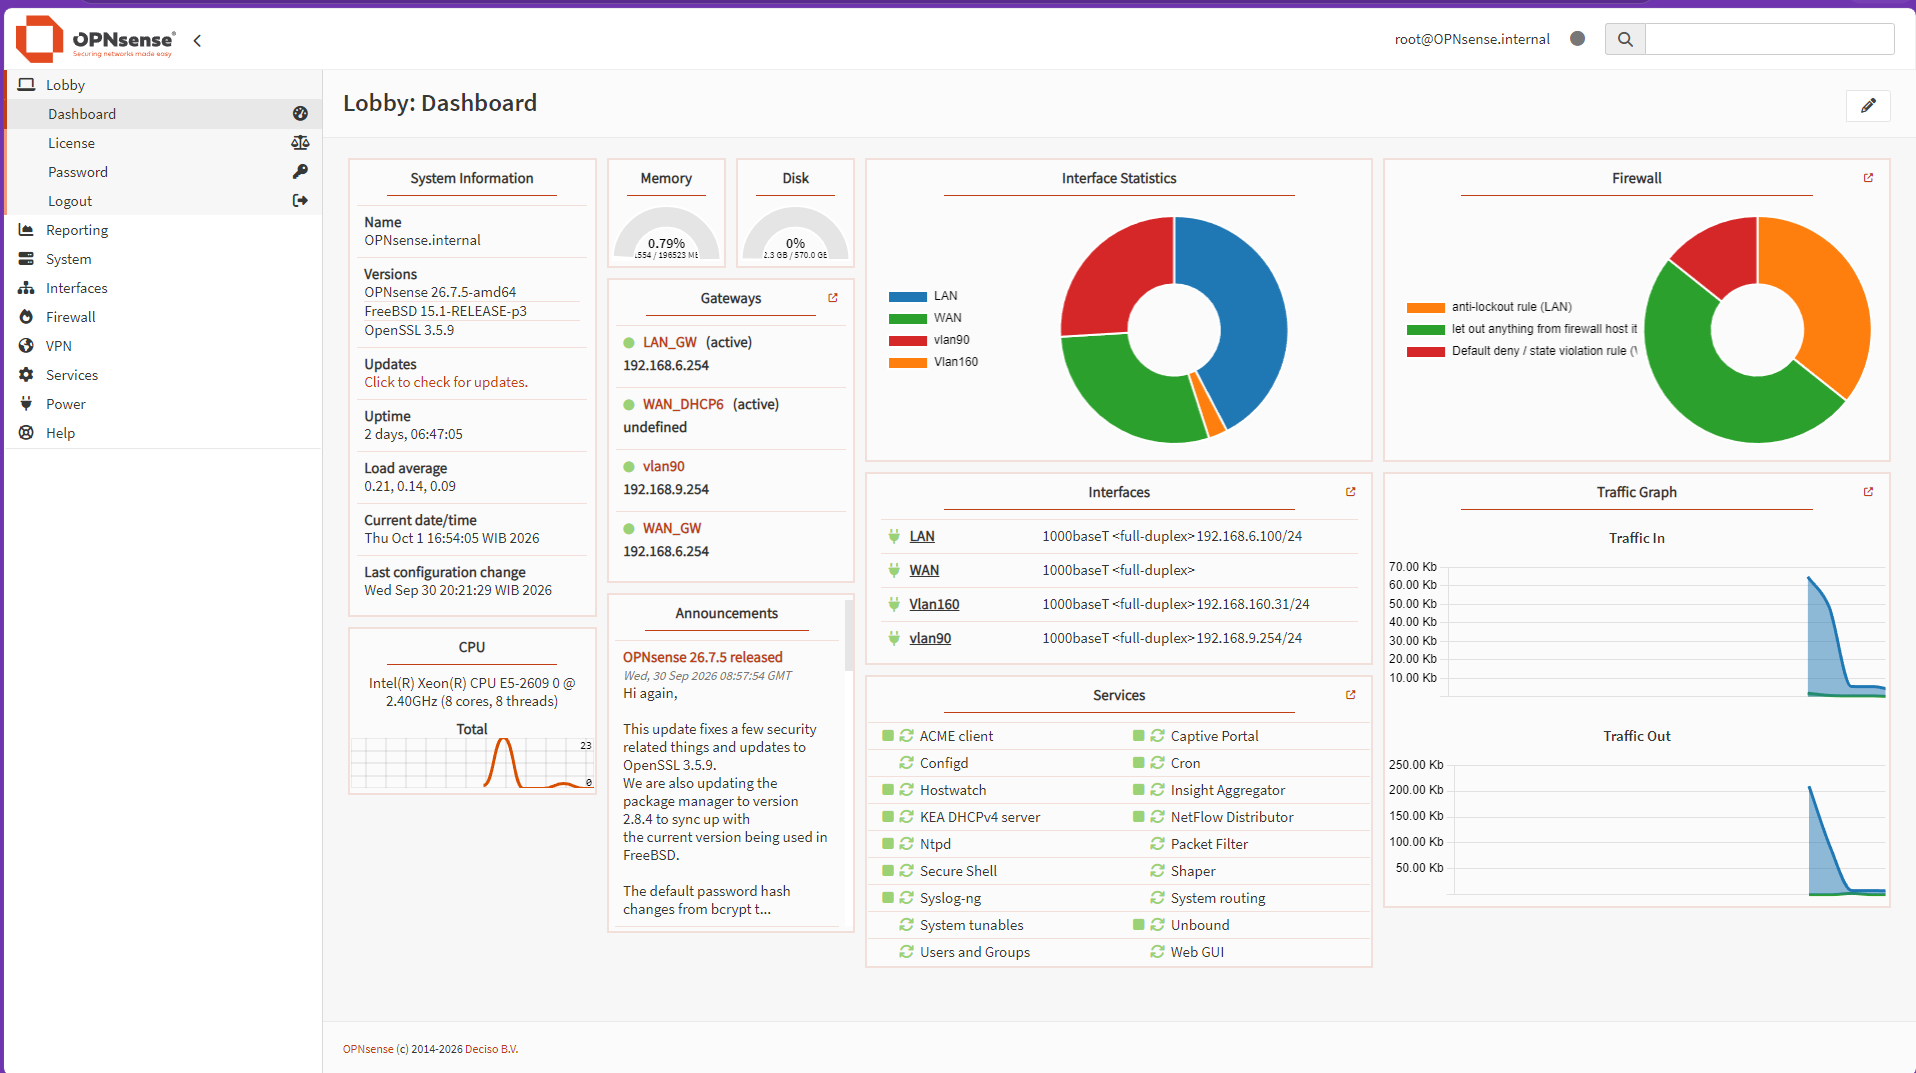Click the Logout exit icon
The width and height of the screenshot is (1916, 1073).
pyautogui.click(x=300, y=201)
